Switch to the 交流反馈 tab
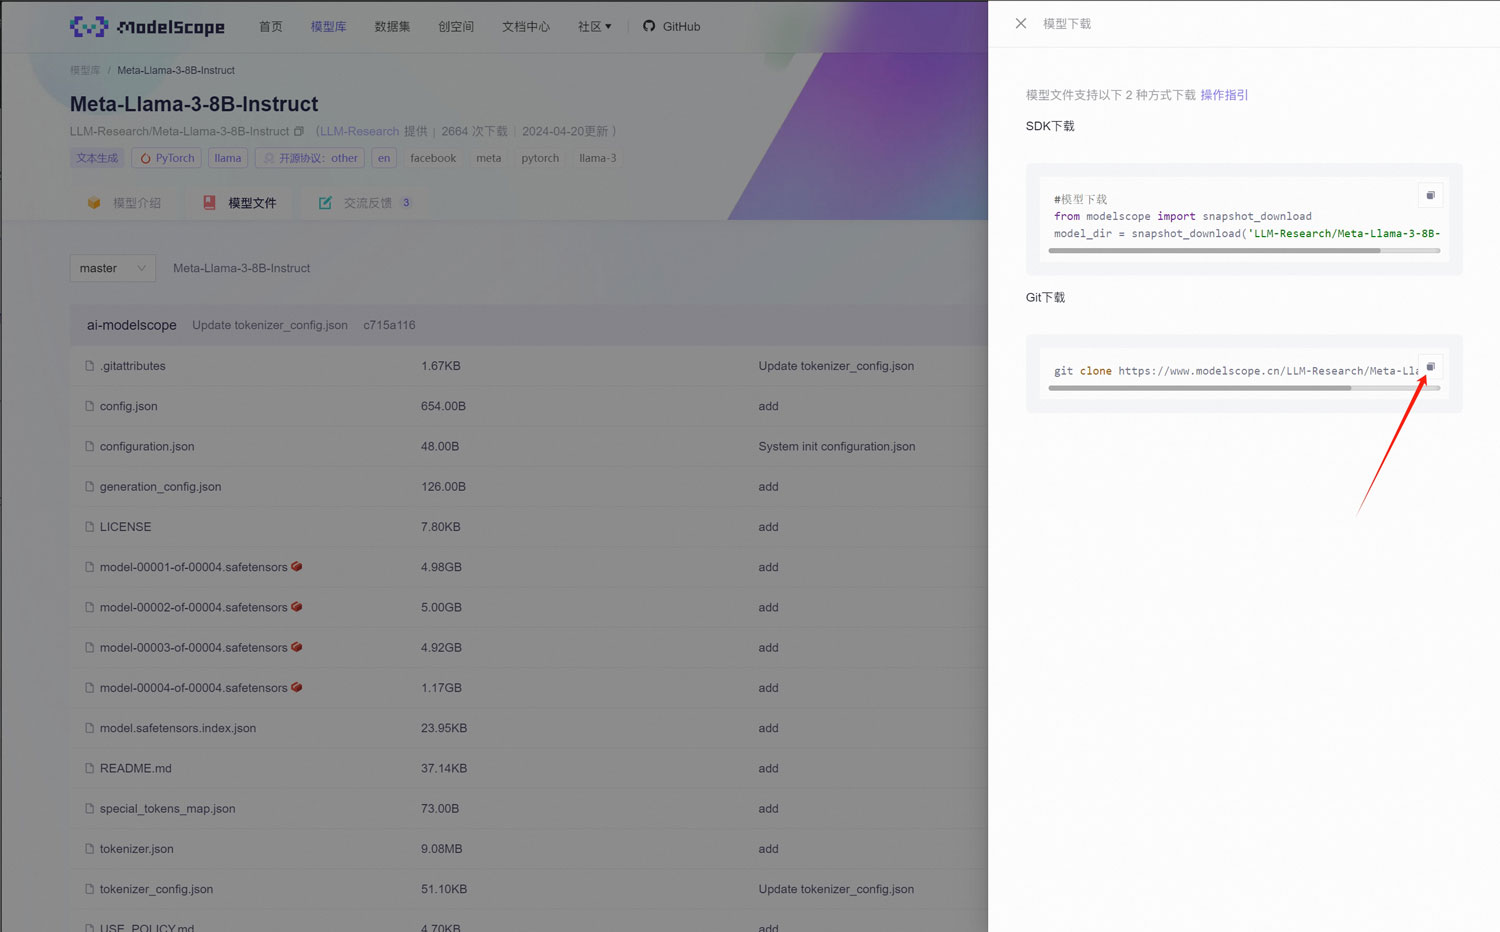Viewport: 1500px width, 932px height. click(364, 203)
